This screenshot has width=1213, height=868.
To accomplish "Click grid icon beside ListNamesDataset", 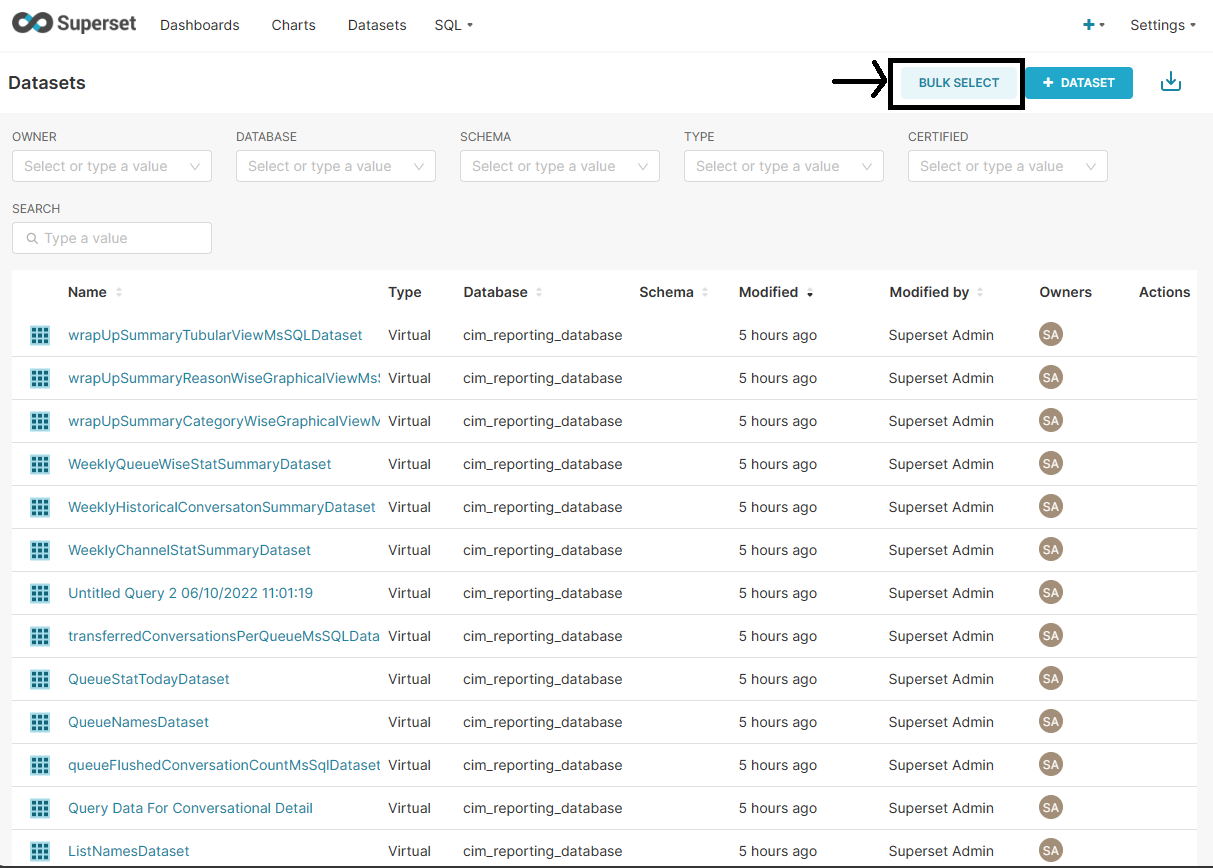I will pyautogui.click(x=40, y=851).
